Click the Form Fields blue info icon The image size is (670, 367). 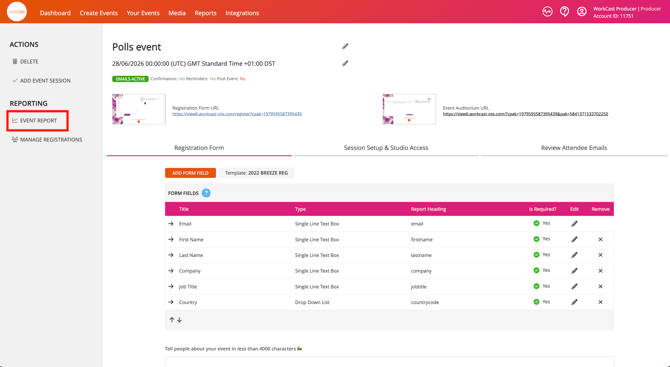206,193
